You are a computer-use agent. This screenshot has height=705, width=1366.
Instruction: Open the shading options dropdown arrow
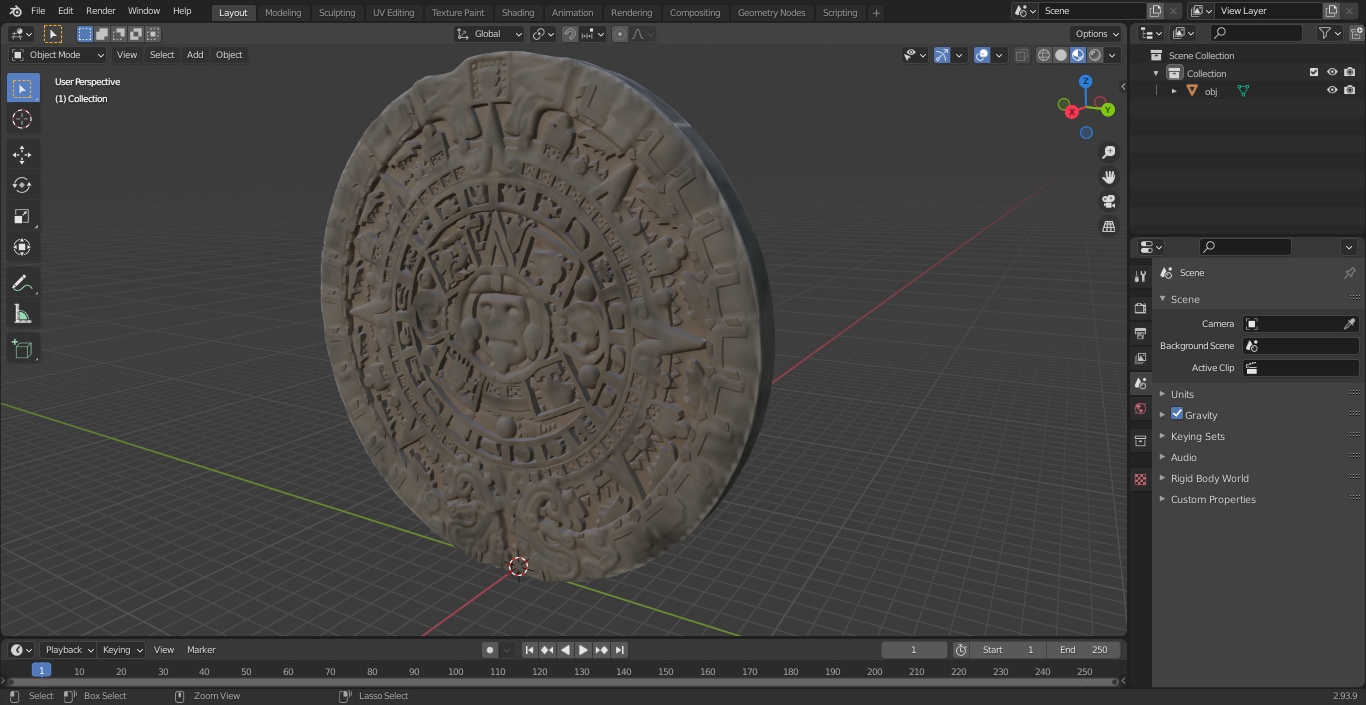click(x=1112, y=55)
